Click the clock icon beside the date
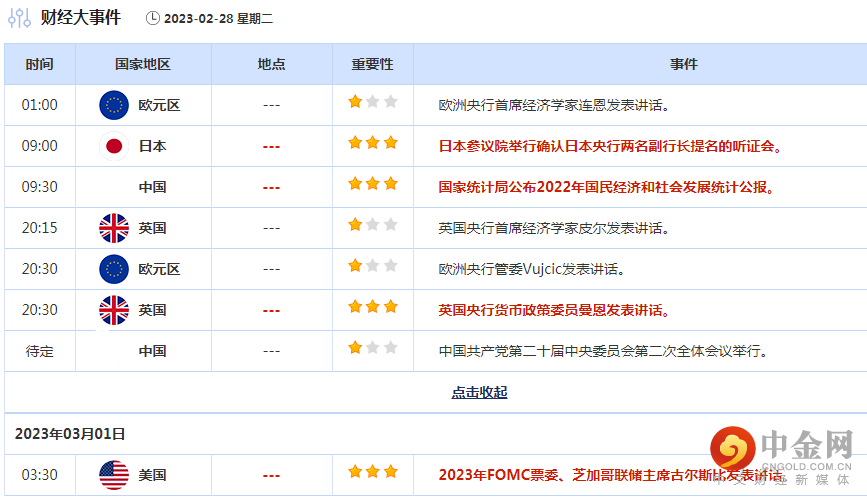Viewport: 867px width, 498px height. 153,18
